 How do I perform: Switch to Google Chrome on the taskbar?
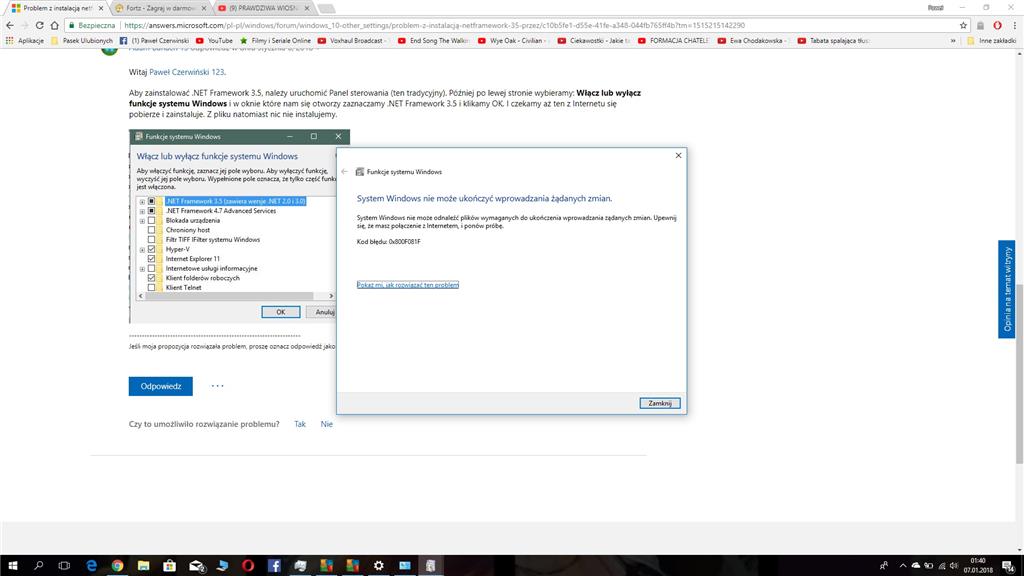click(x=118, y=566)
